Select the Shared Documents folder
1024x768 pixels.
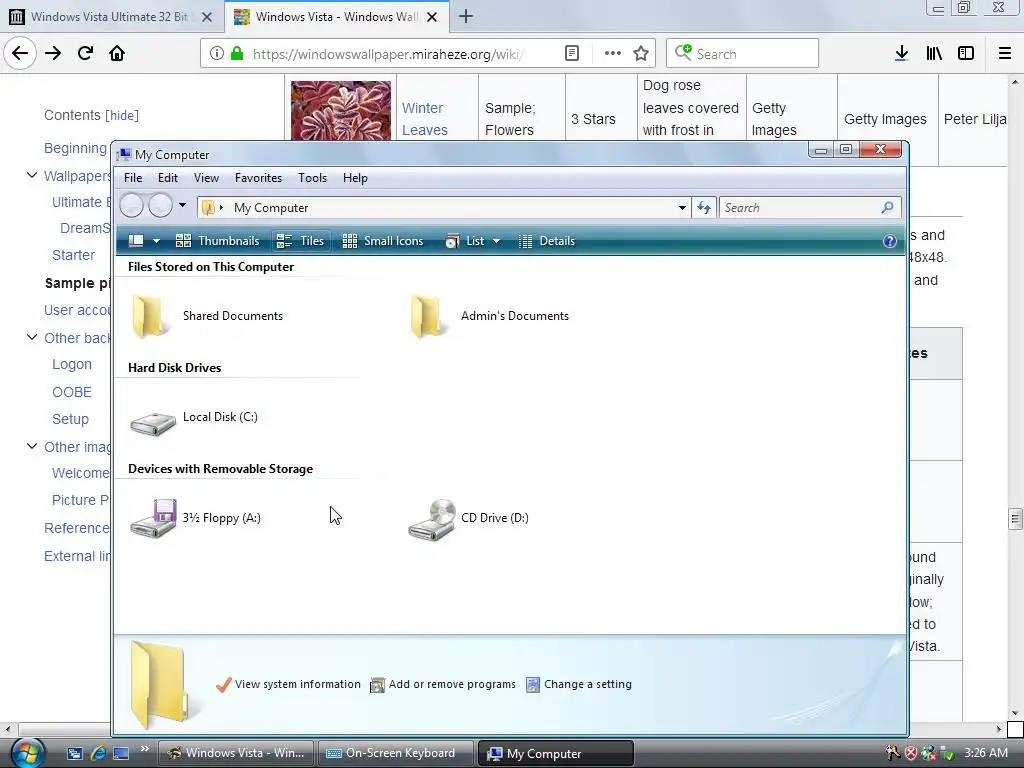206,316
